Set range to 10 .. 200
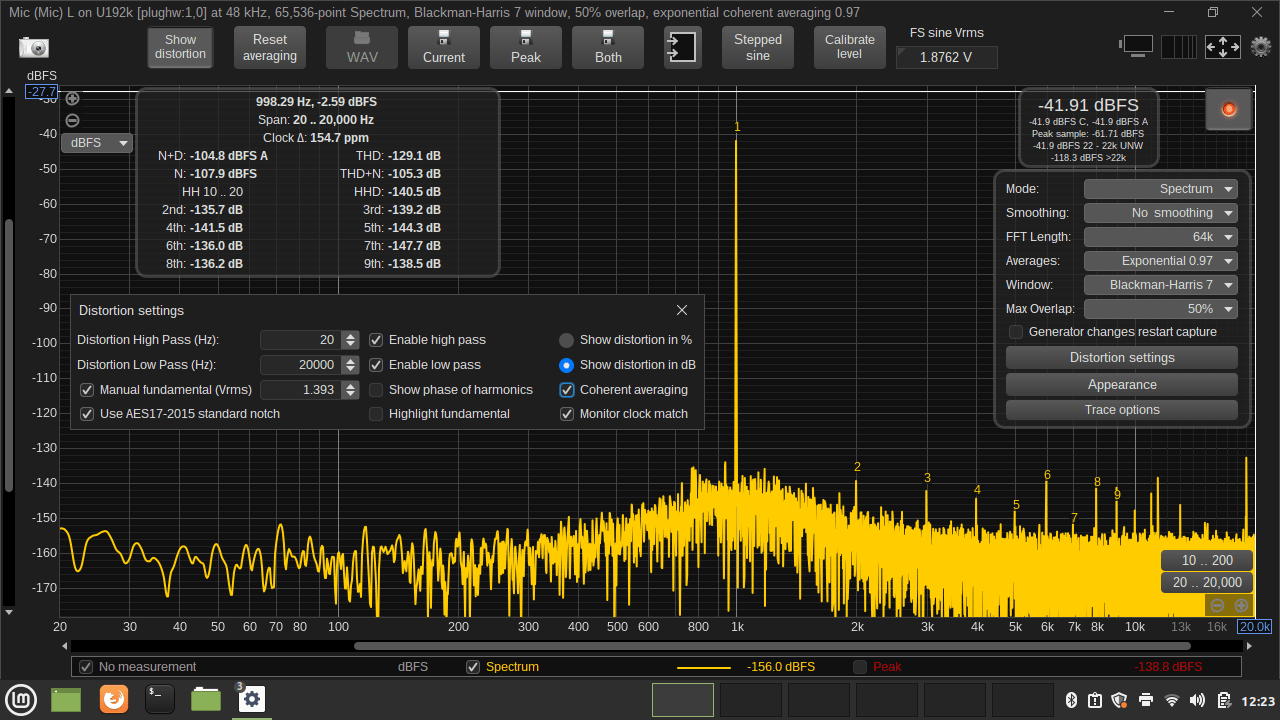Viewport: 1280px width, 720px height. [x=1207, y=561]
